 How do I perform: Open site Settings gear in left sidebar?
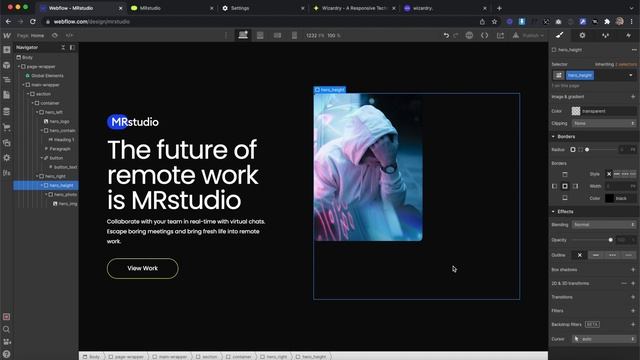[7, 158]
